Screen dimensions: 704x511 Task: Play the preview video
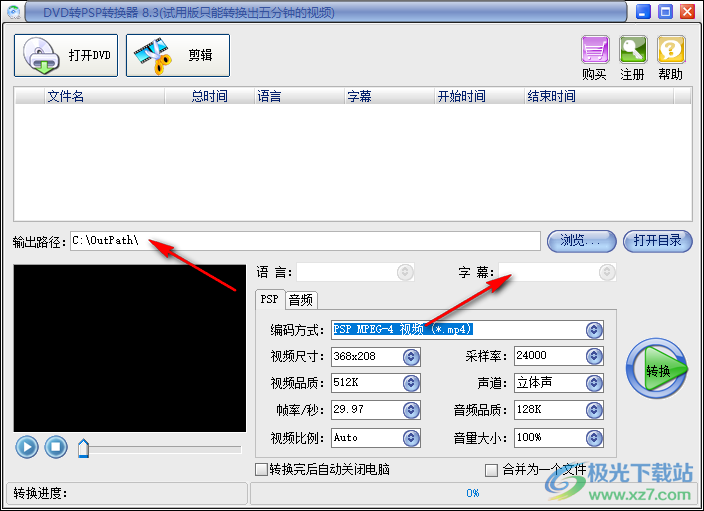tap(27, 447)
